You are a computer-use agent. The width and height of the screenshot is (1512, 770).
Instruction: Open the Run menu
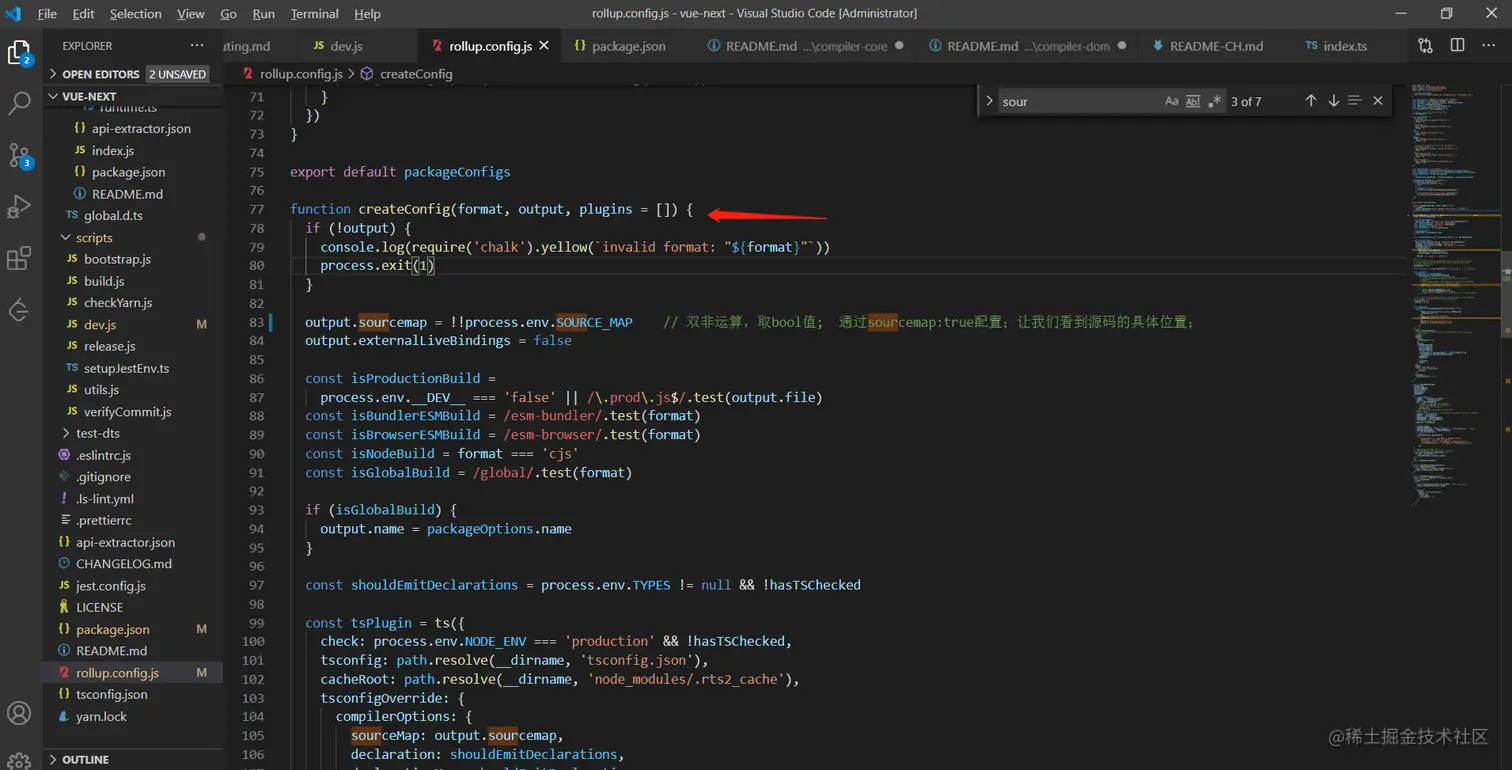coord(264,14)
